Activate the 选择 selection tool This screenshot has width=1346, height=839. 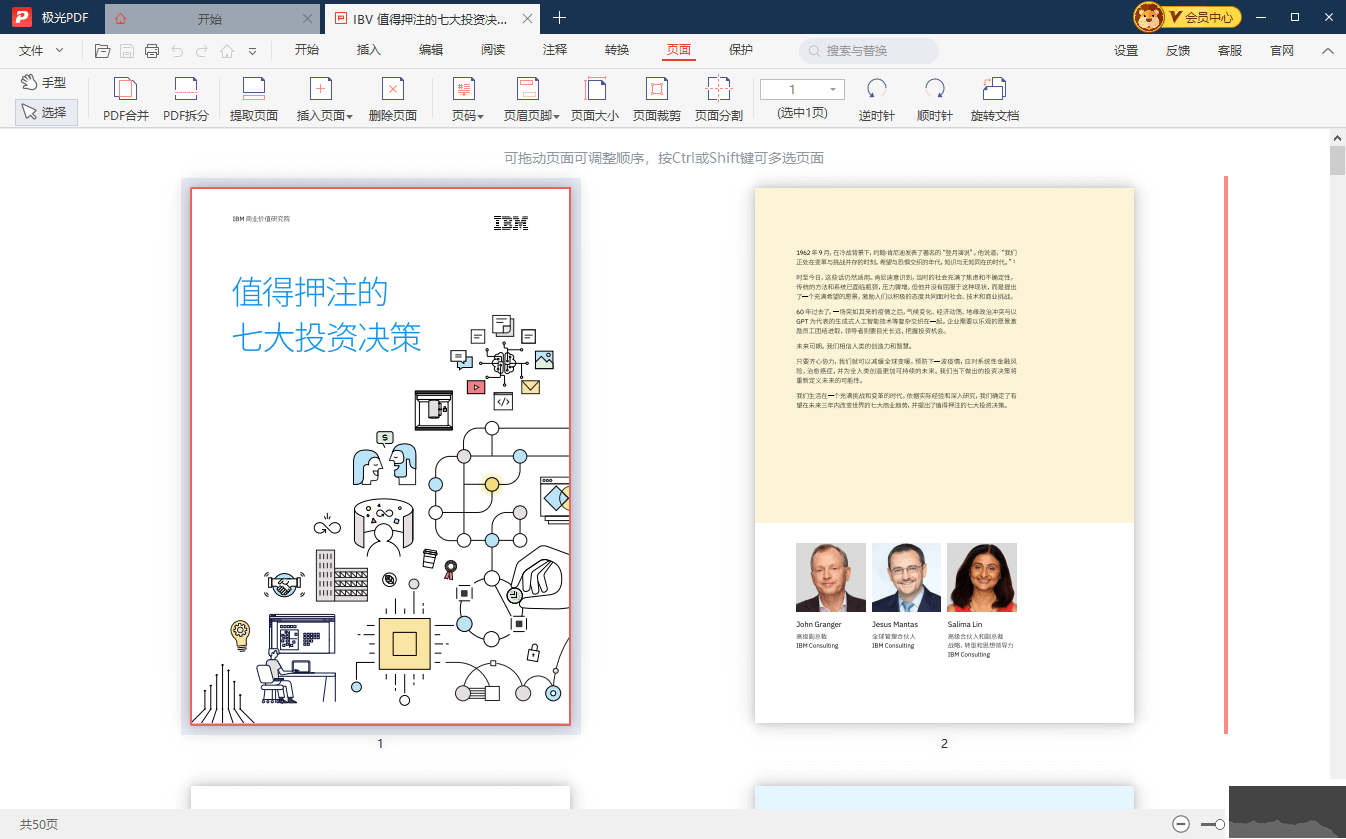(x=46, y=113)
